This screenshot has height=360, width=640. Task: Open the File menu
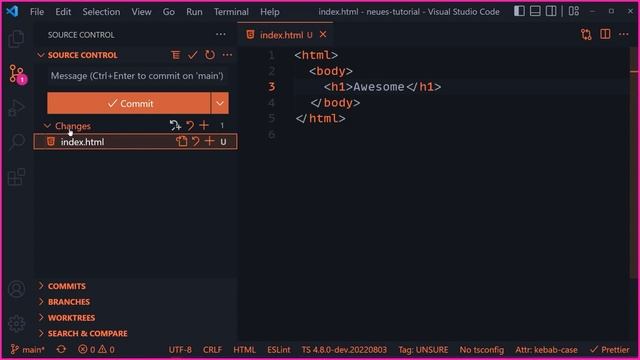[37, 11]
